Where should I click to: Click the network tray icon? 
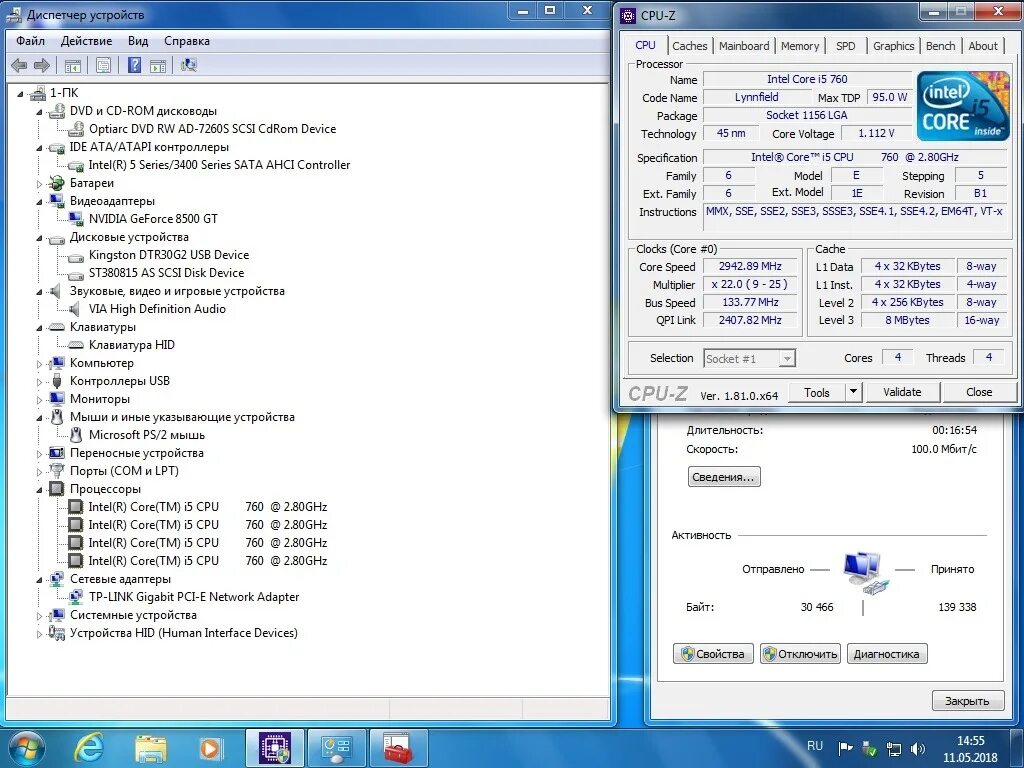pyautogui.click(x=893, y=748)
